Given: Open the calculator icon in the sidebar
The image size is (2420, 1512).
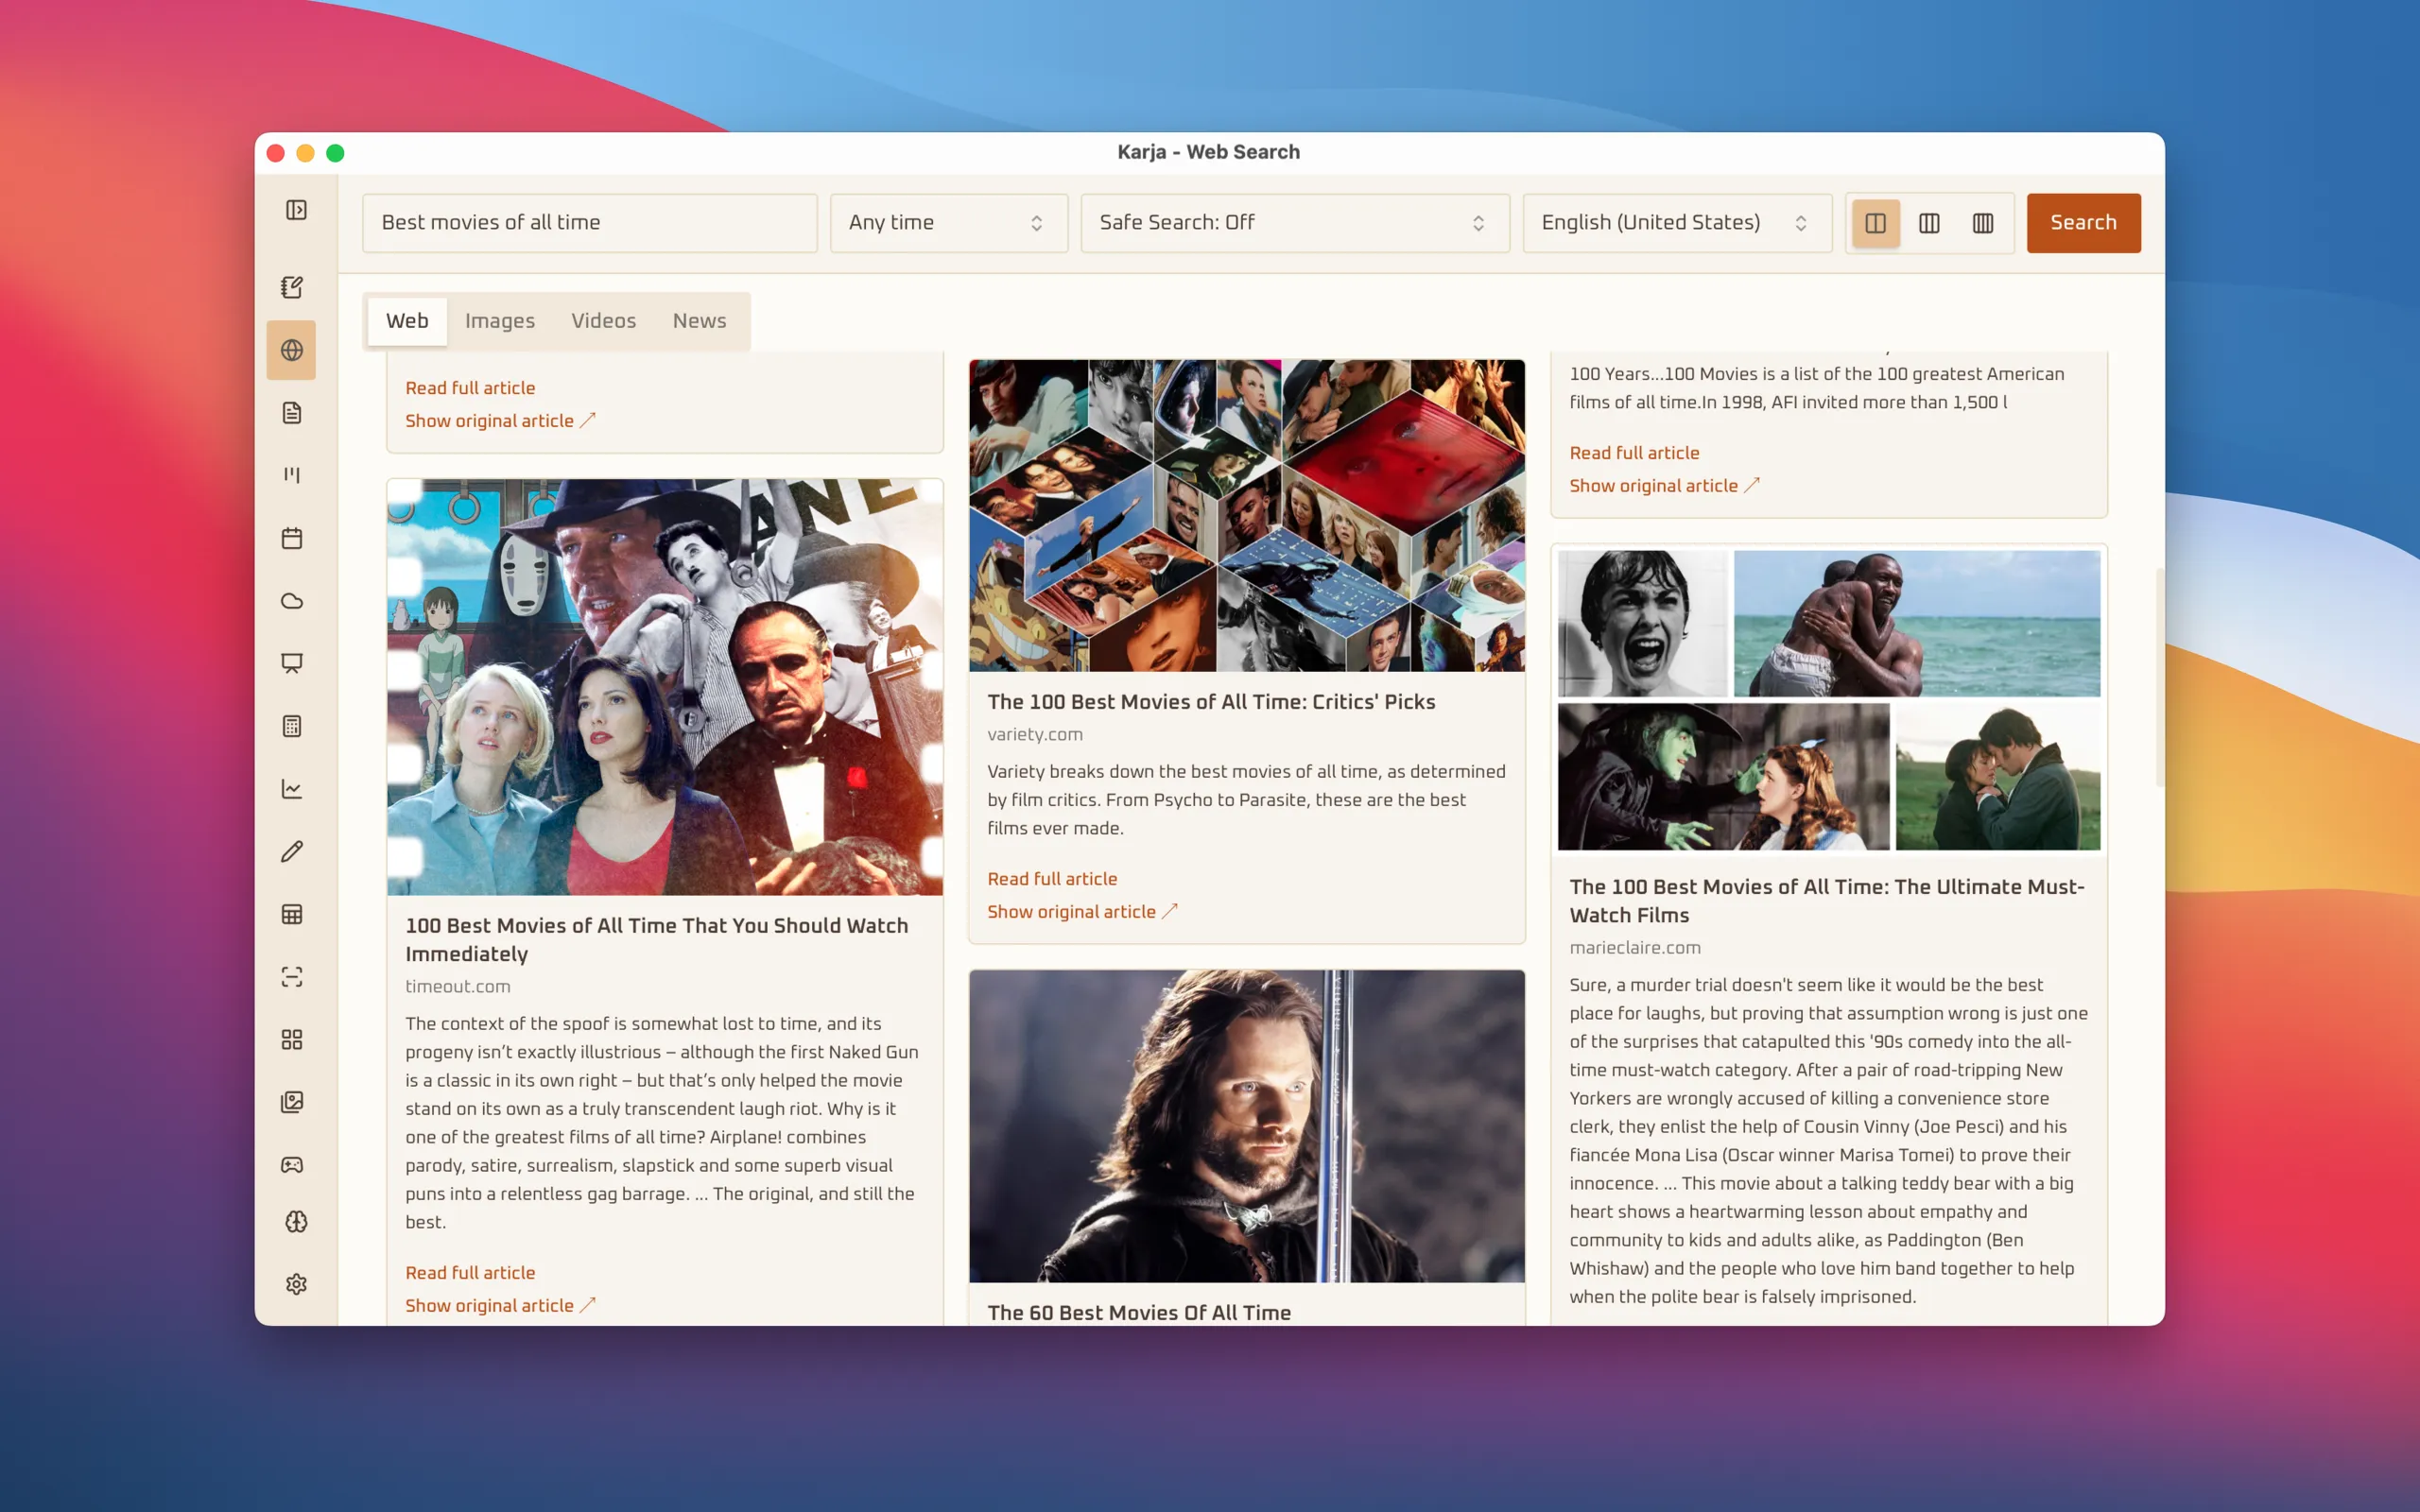Looking at the screenshot, I should tap(292, 726).
